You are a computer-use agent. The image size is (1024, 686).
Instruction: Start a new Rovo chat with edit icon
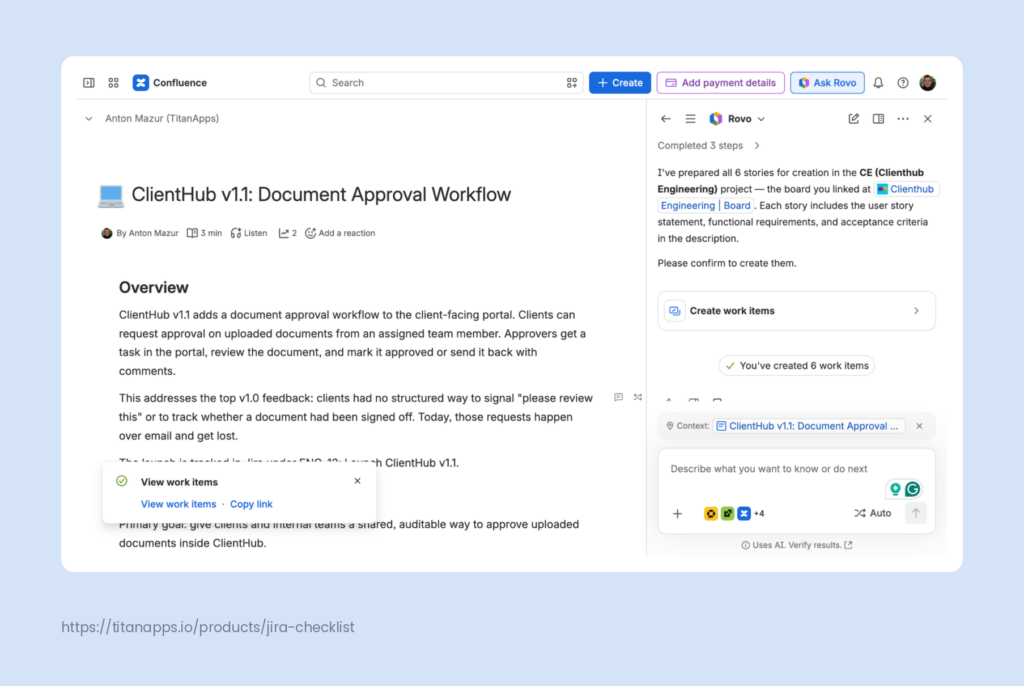point(854,119)
